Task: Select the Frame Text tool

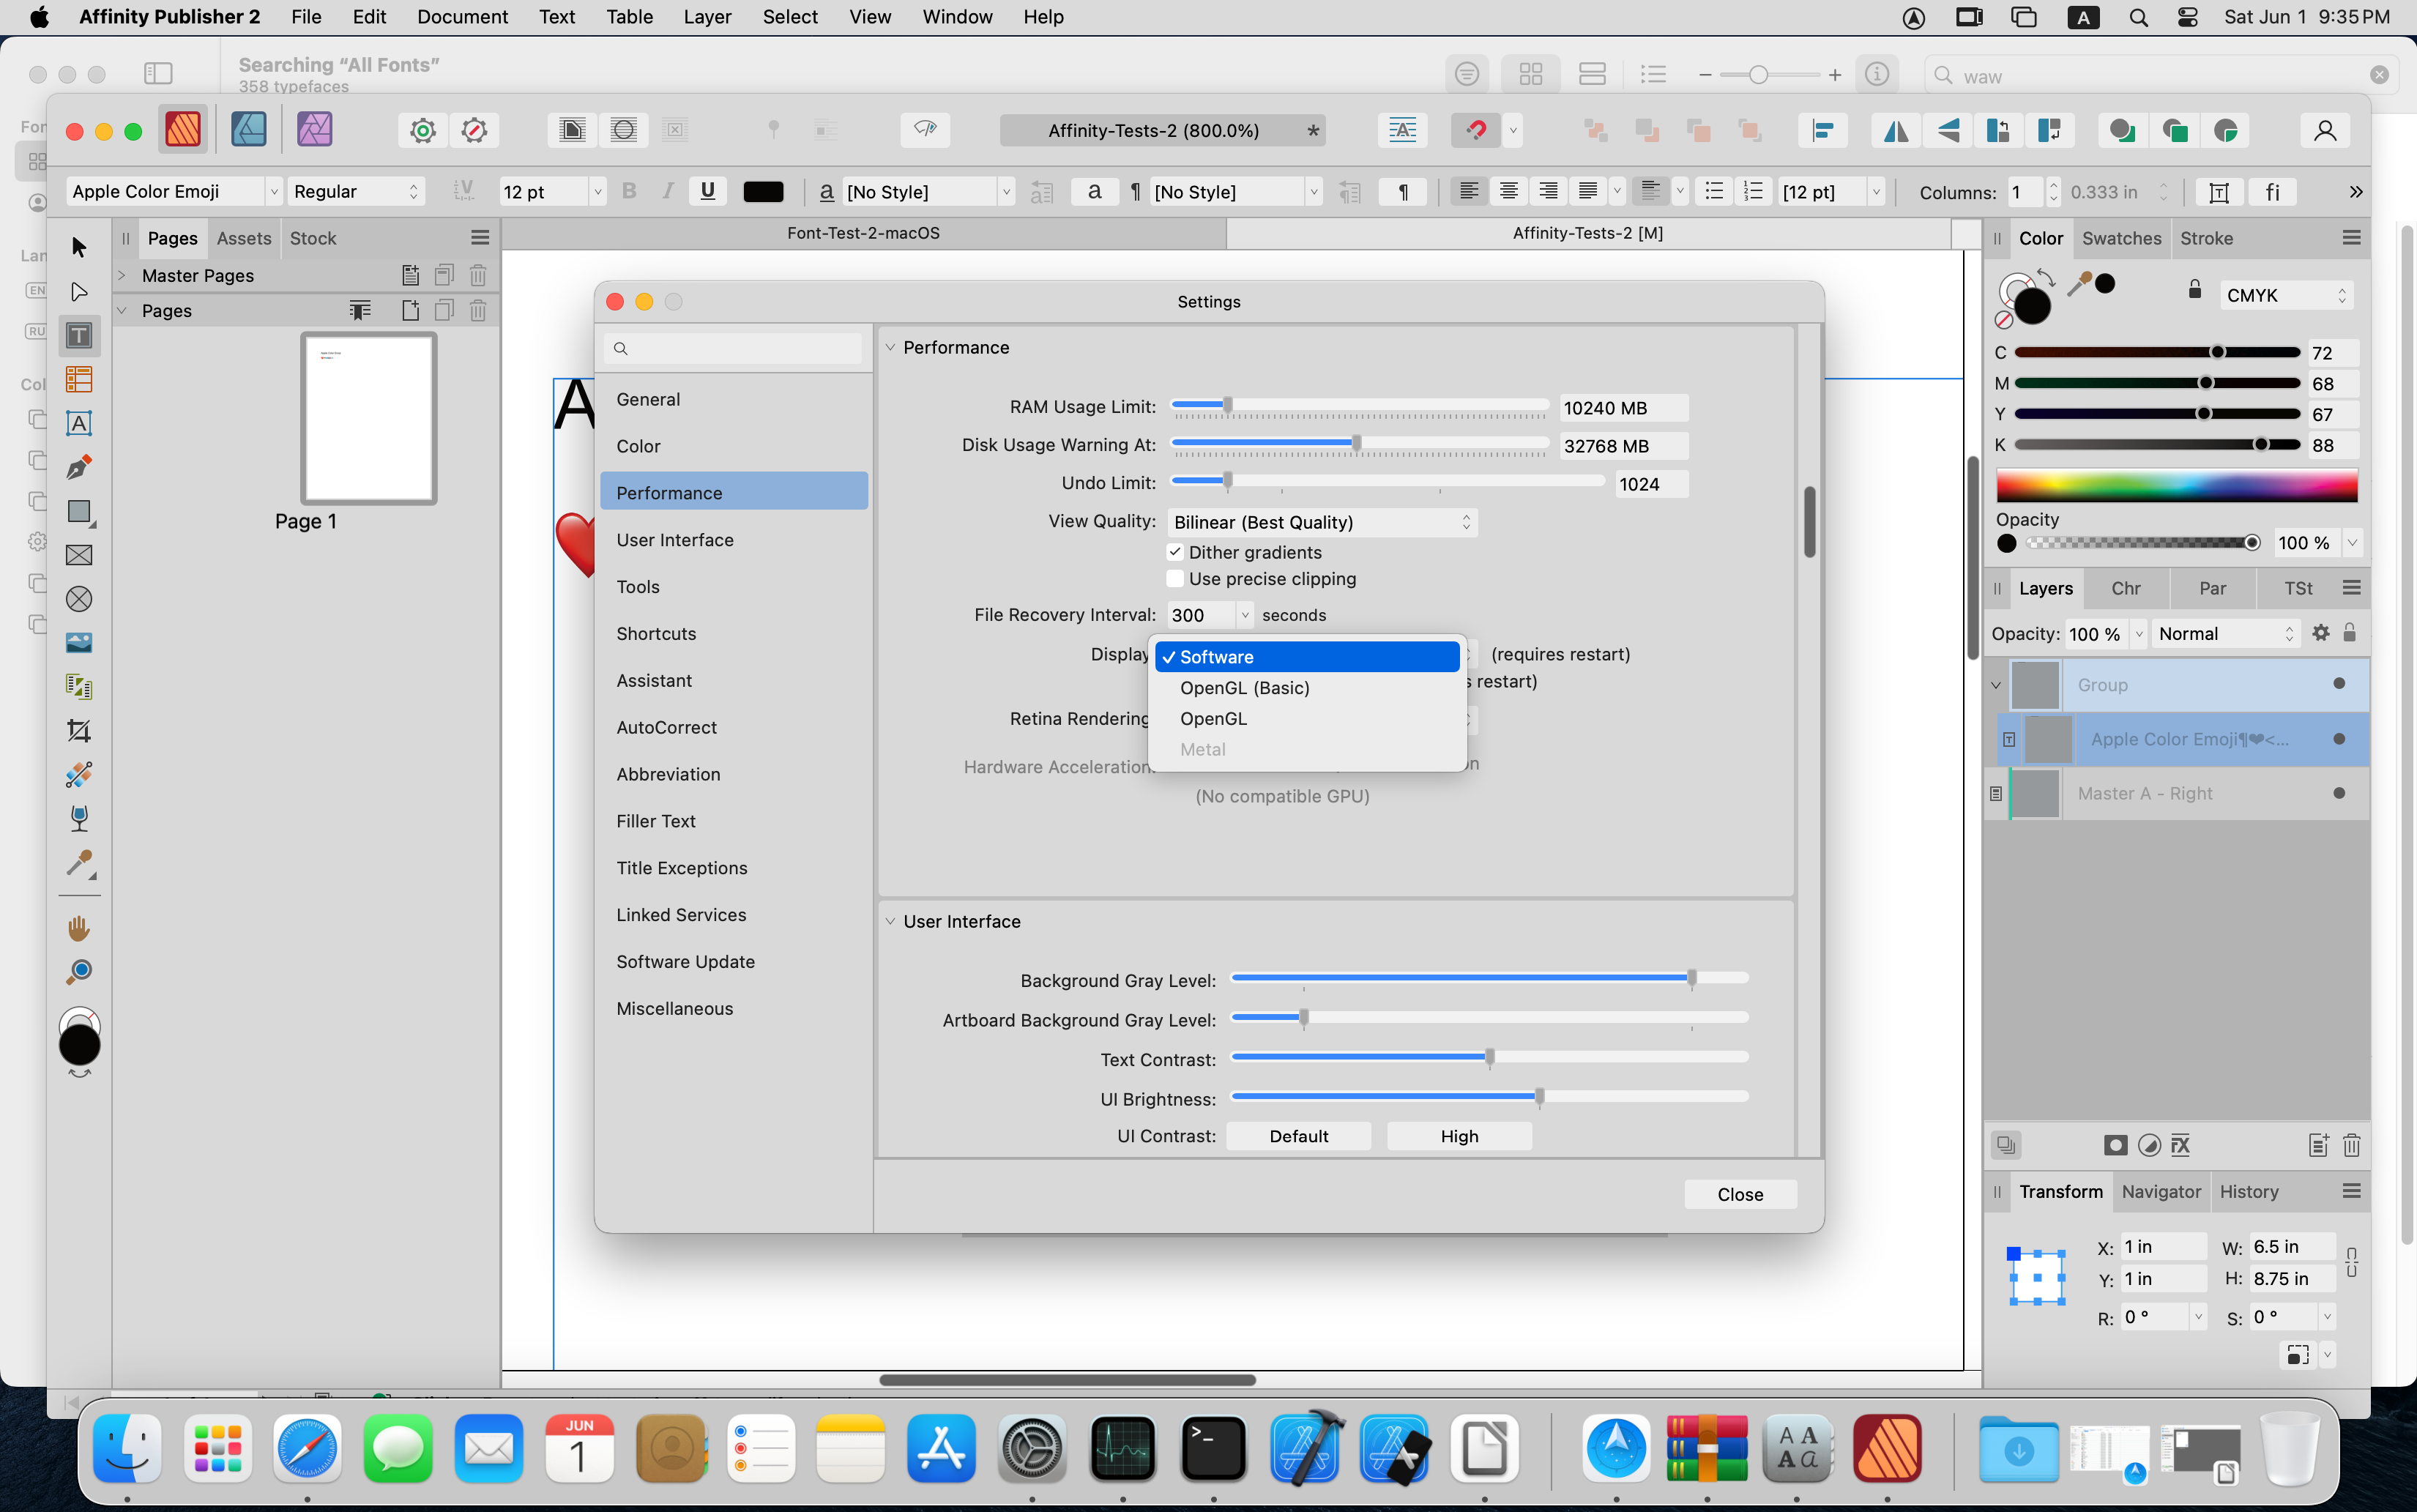Action: tap(79, 336)
